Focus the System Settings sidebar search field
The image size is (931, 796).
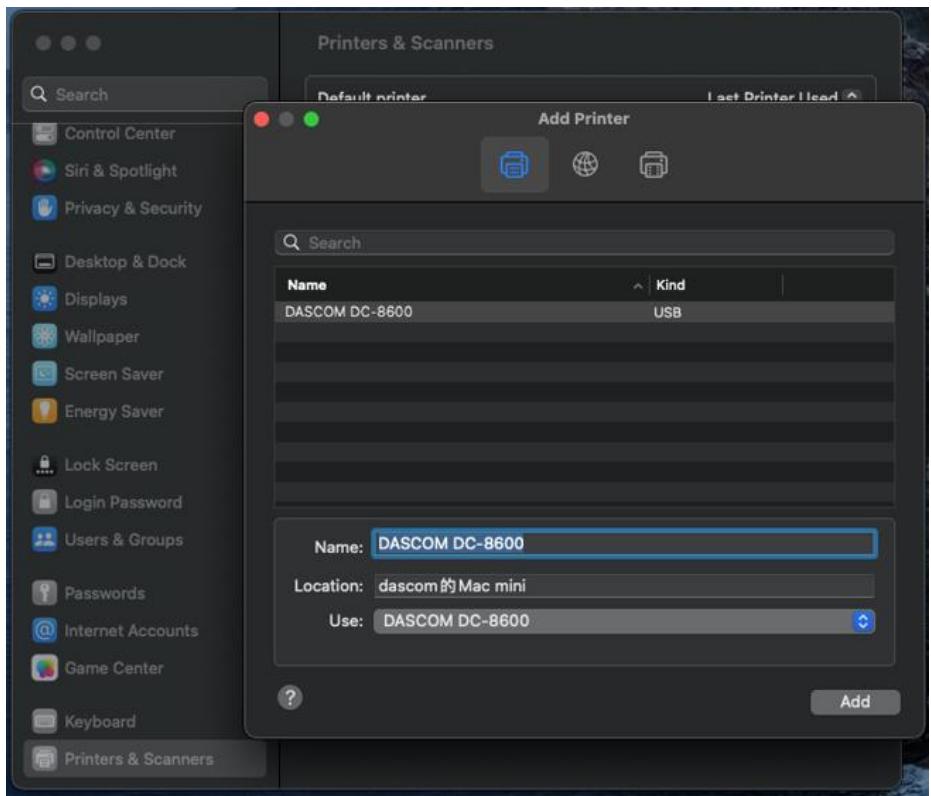tap(145, 94)
